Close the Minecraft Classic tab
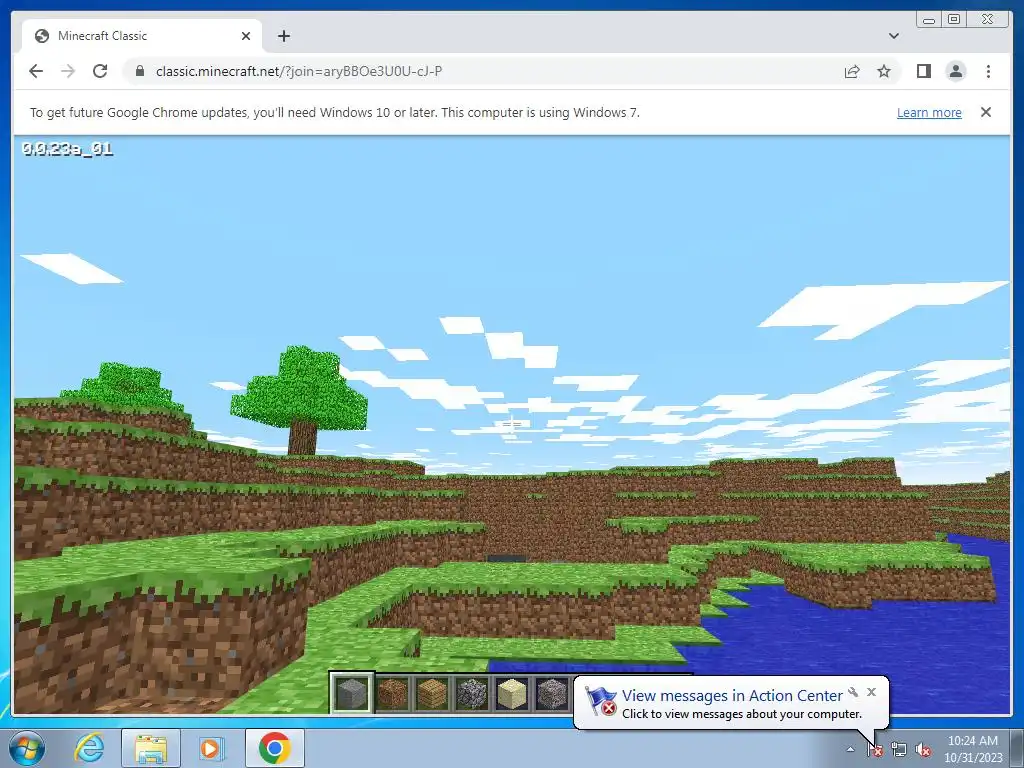This screenshot has height=768, width=1024. pos(246,36)
